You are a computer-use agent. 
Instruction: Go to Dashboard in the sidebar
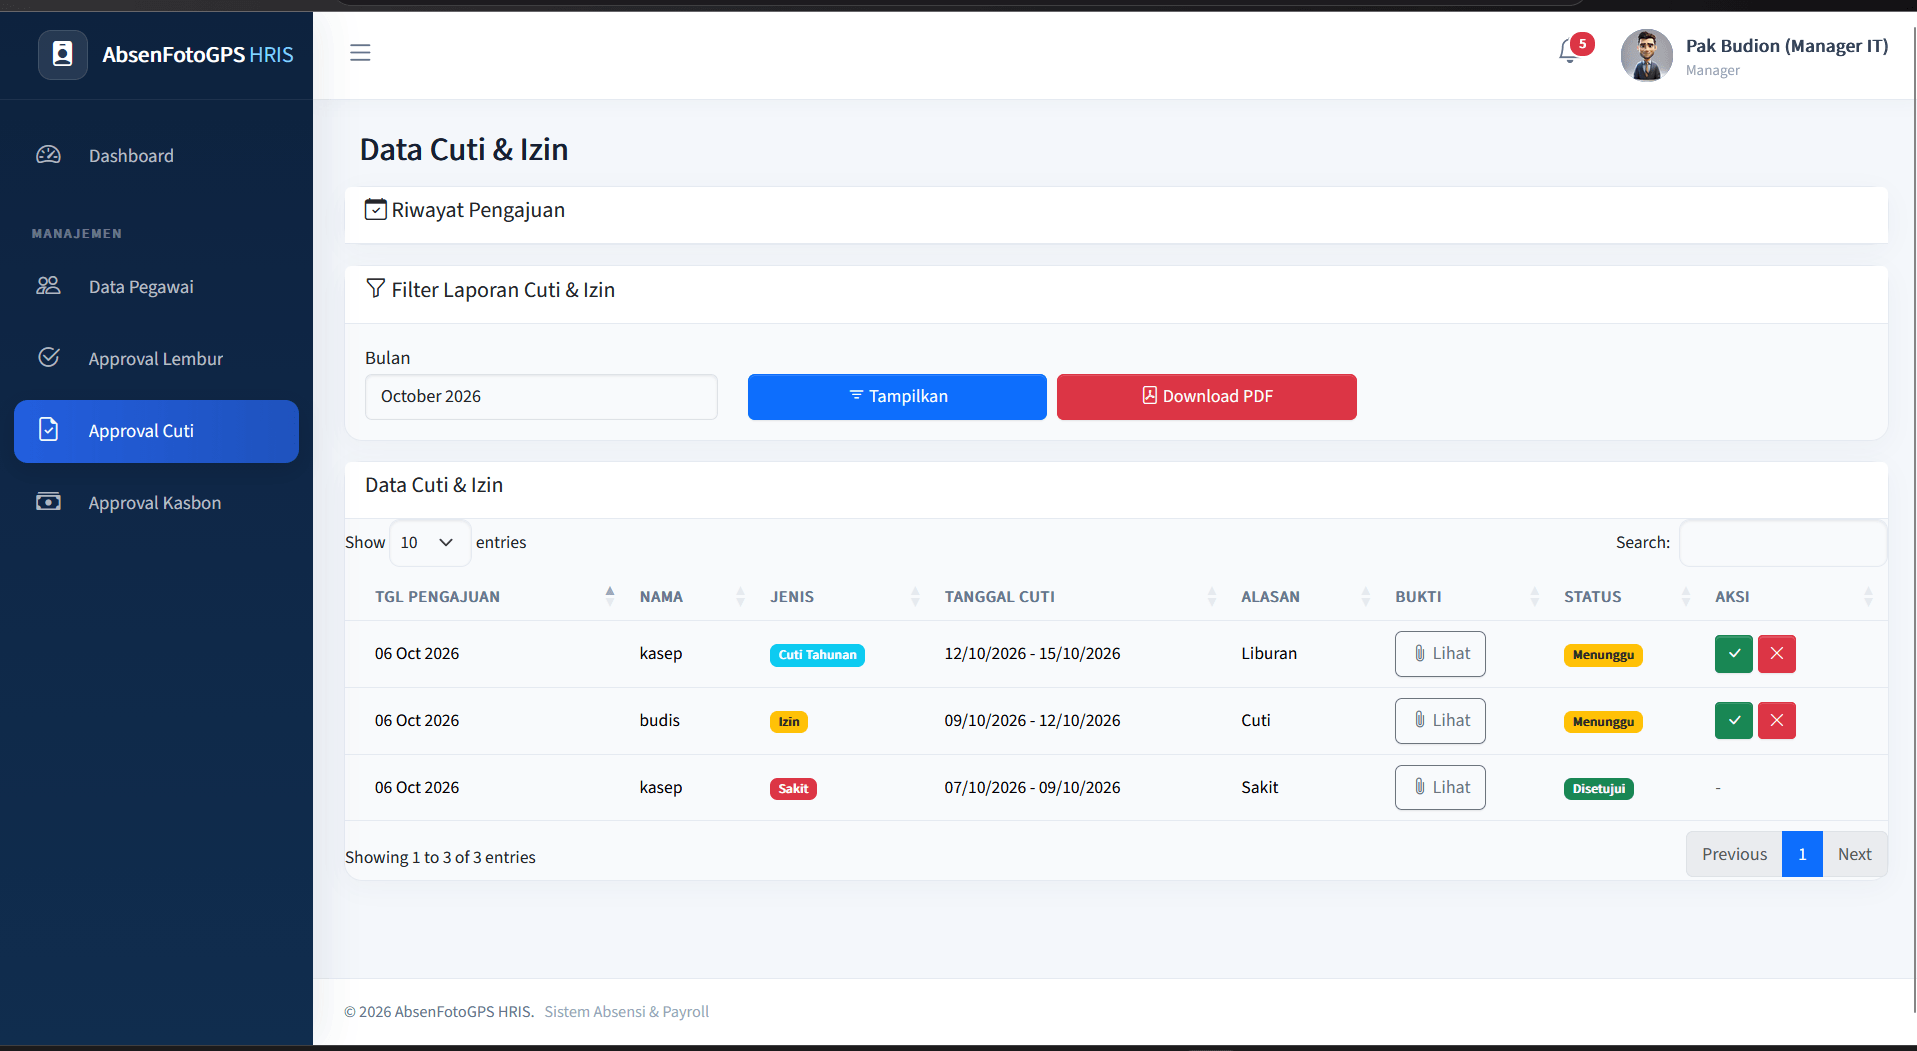coord(156,156)
